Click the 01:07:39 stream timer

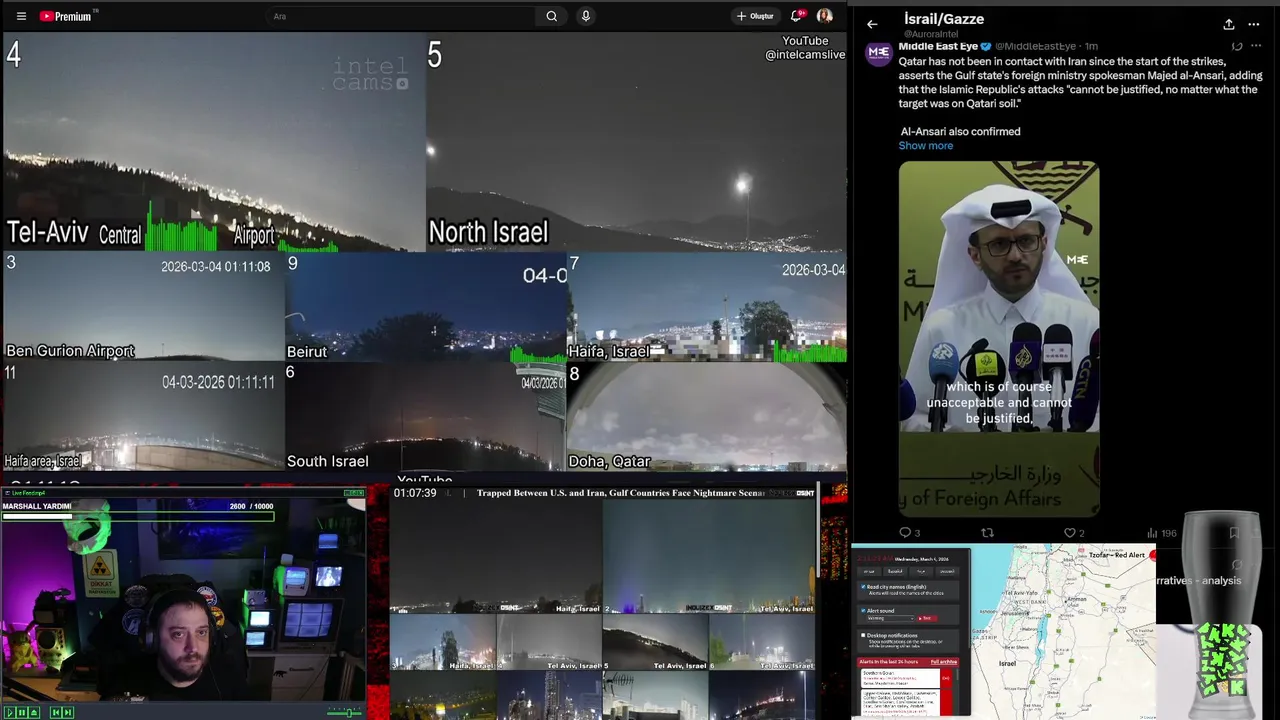point(415,493)
